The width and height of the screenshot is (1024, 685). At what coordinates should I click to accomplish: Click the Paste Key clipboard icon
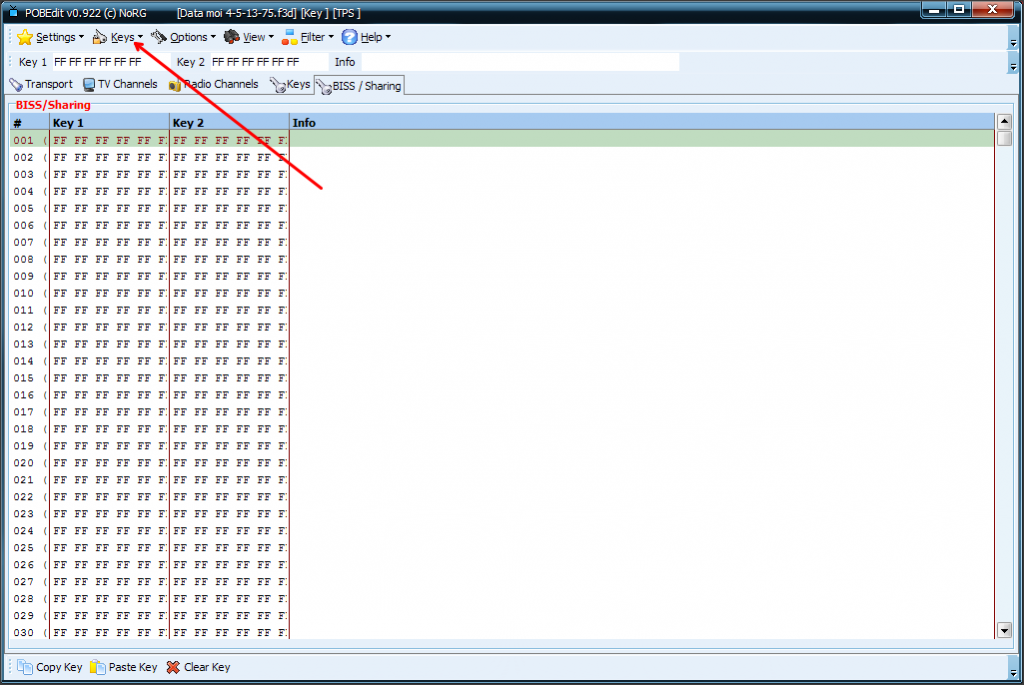click(98, 667)
